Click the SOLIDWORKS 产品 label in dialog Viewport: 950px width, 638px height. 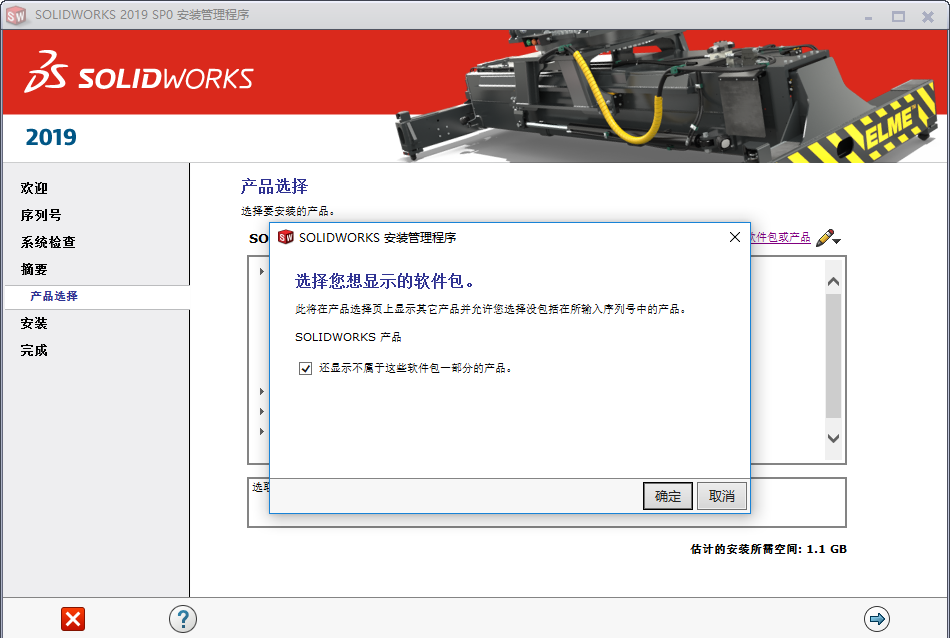(x=348, y=337)
